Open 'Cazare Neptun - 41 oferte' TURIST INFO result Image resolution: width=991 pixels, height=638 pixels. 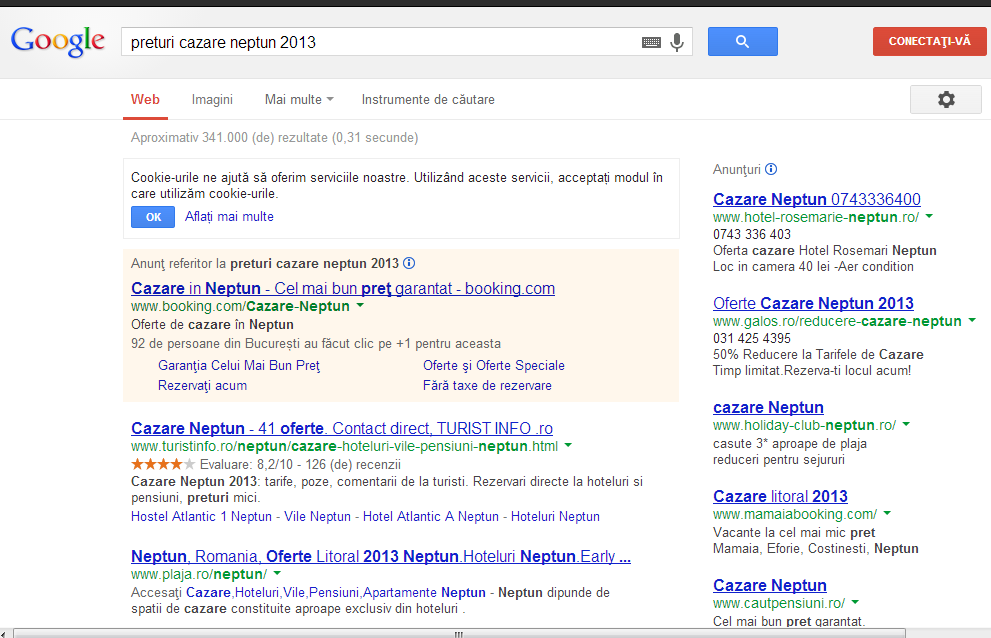pos(342,428)
